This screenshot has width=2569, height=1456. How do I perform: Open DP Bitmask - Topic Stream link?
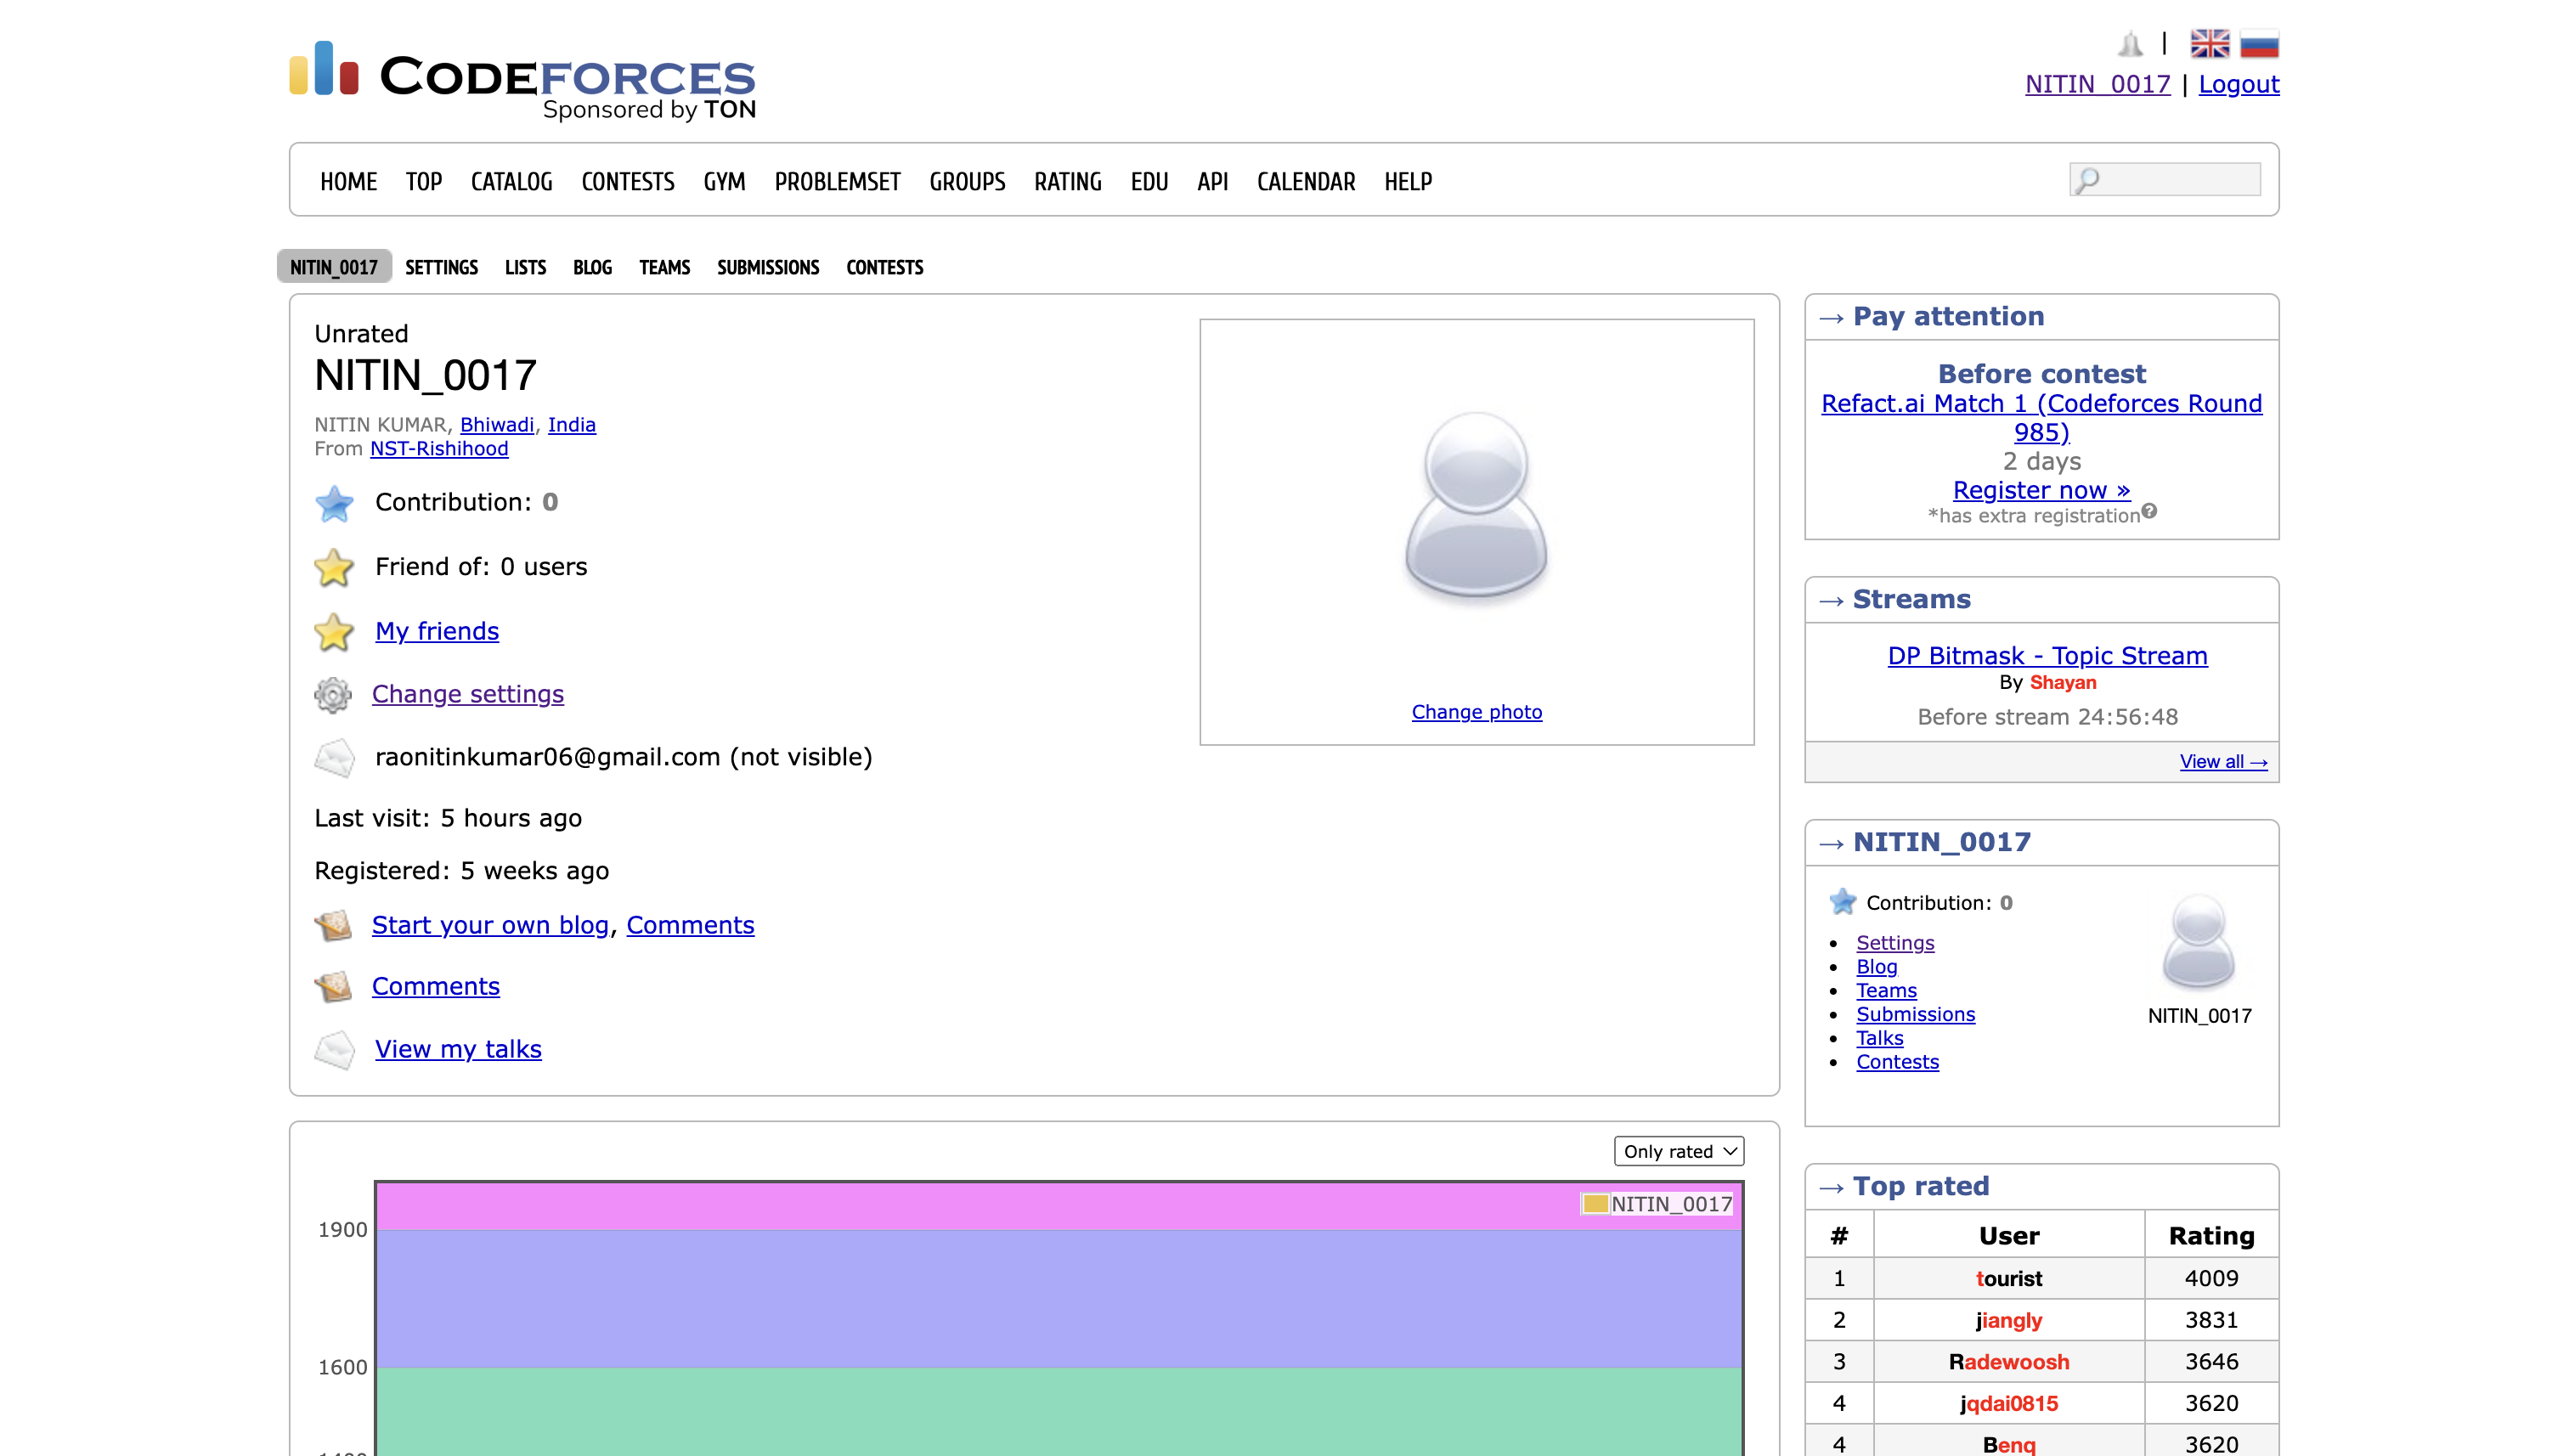[x=2047, y=656]
